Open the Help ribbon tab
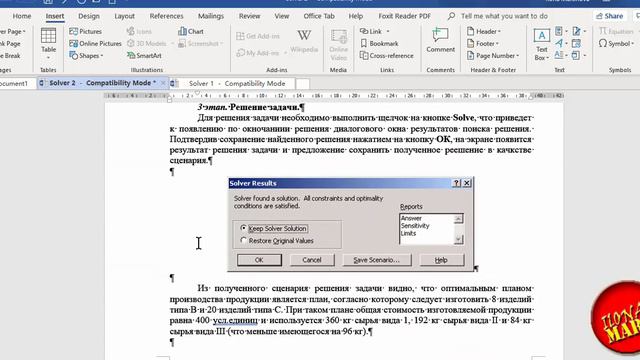640x360 pixels. 356,16
